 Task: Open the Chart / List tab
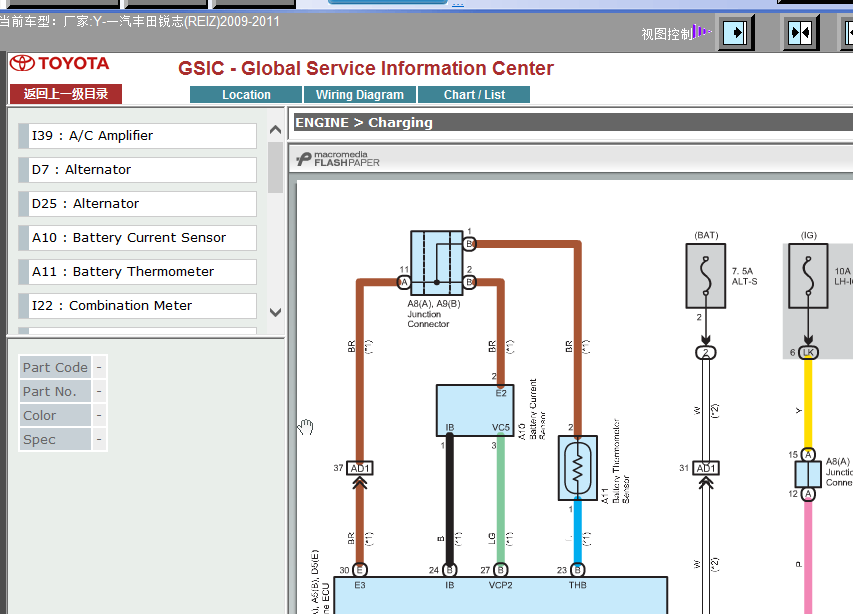pos(474,95)
